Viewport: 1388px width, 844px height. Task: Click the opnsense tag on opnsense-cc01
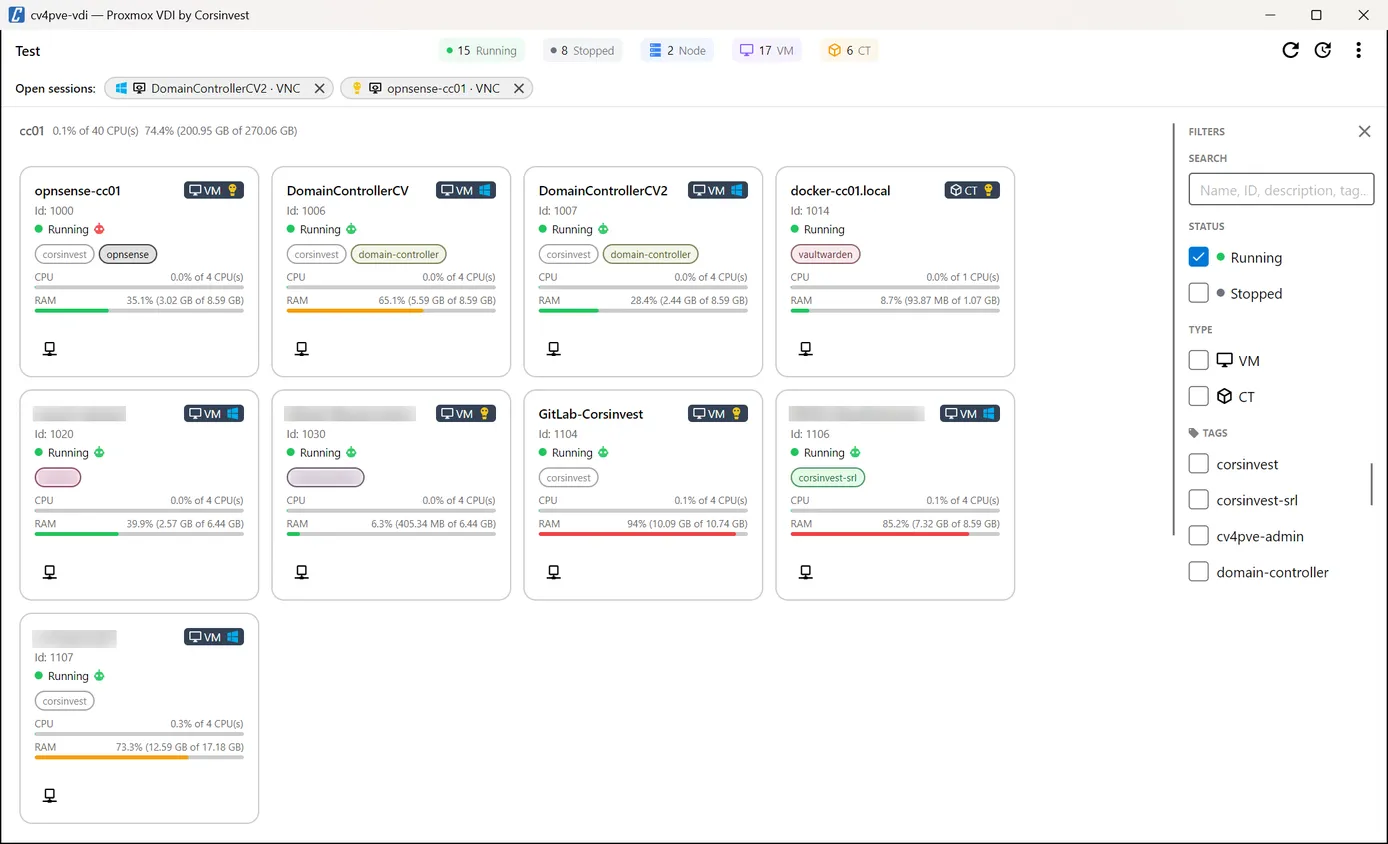point(128,254)
